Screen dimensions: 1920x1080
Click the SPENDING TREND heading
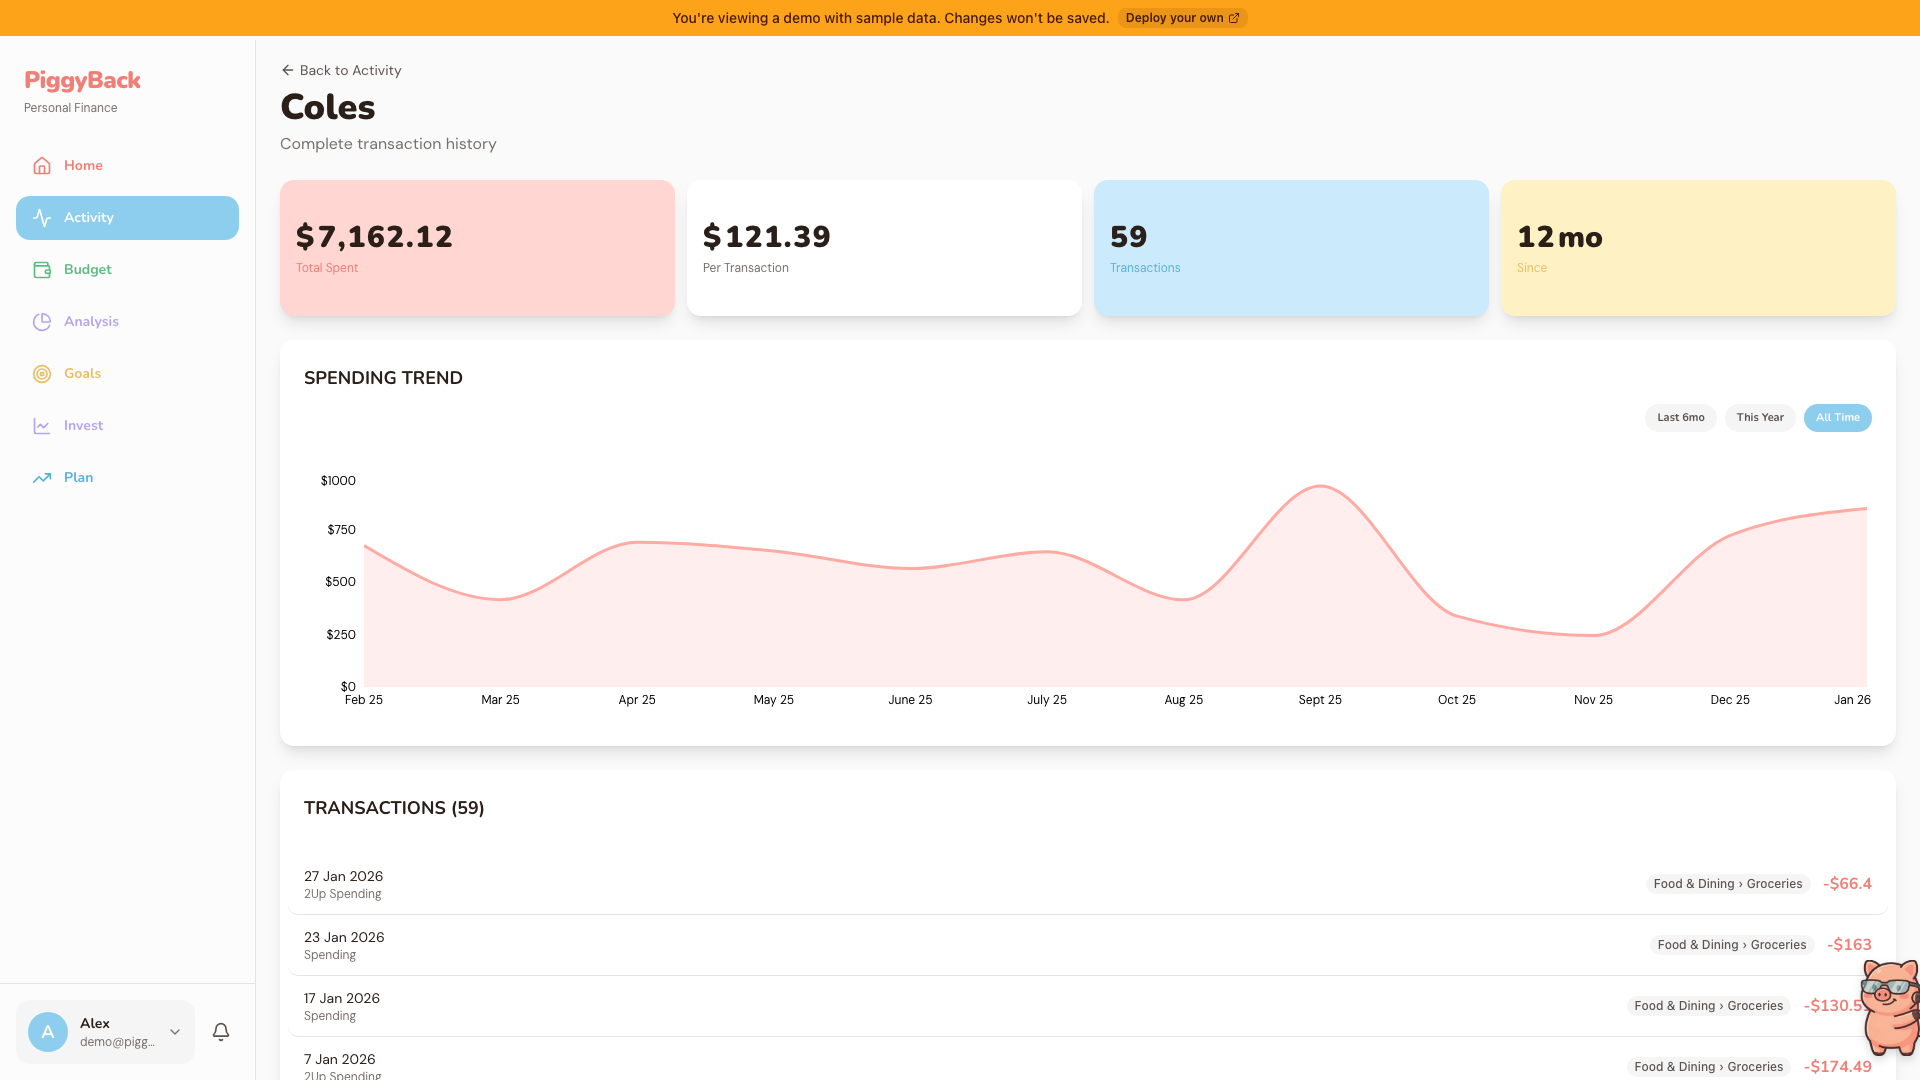[383, 378]
